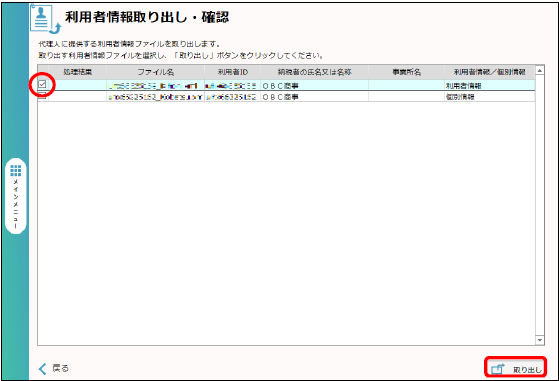559x381 pixels.
Task: Click 納税者の氏名又は名称 column header
Action: pyautogui.click(x=314, y=72)
